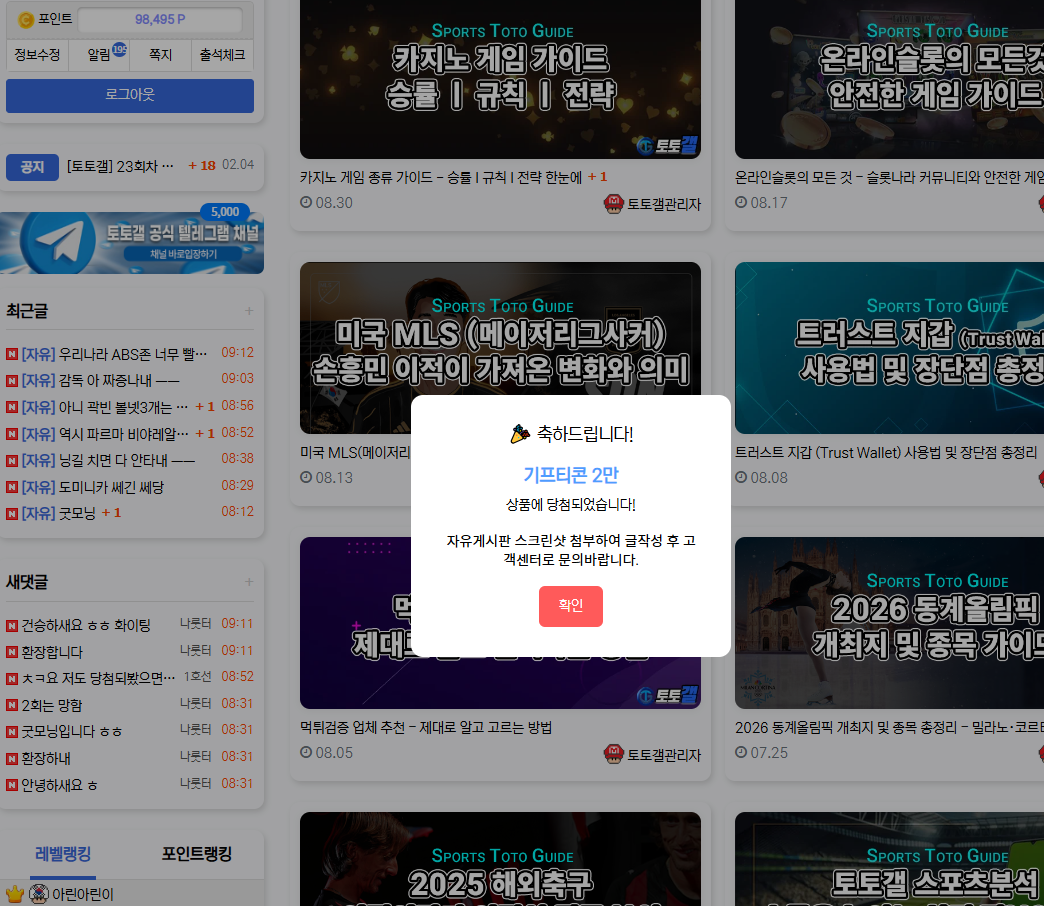Click 아린아린이 avatar badge icon
This screenshot has width=1044, height=906.
[39, 894]
